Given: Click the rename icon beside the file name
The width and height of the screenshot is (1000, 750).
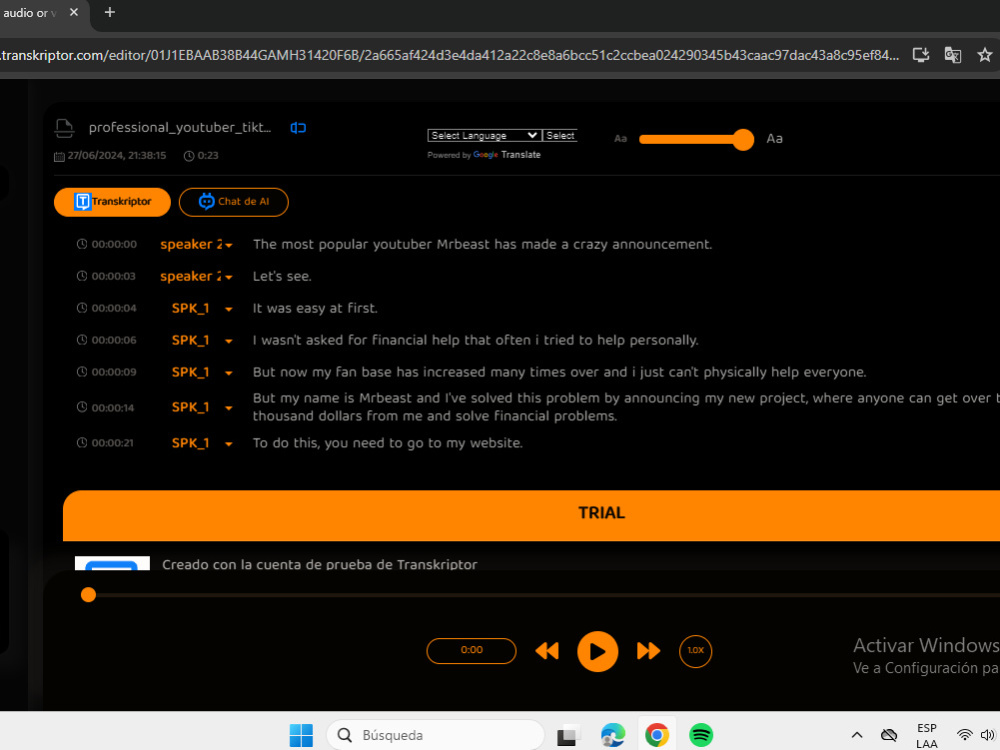Looking at the screenshot, I should [x=298, y=128].
